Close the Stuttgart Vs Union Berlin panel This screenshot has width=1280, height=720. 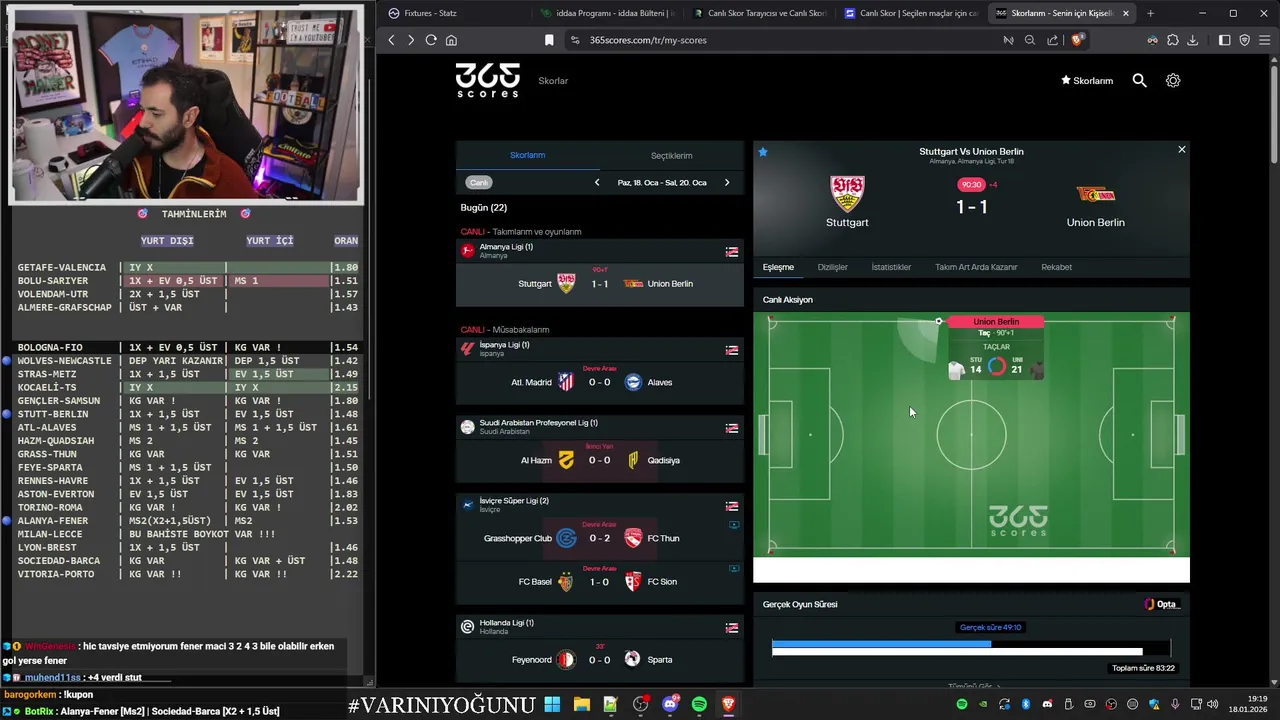(1181, 149)
